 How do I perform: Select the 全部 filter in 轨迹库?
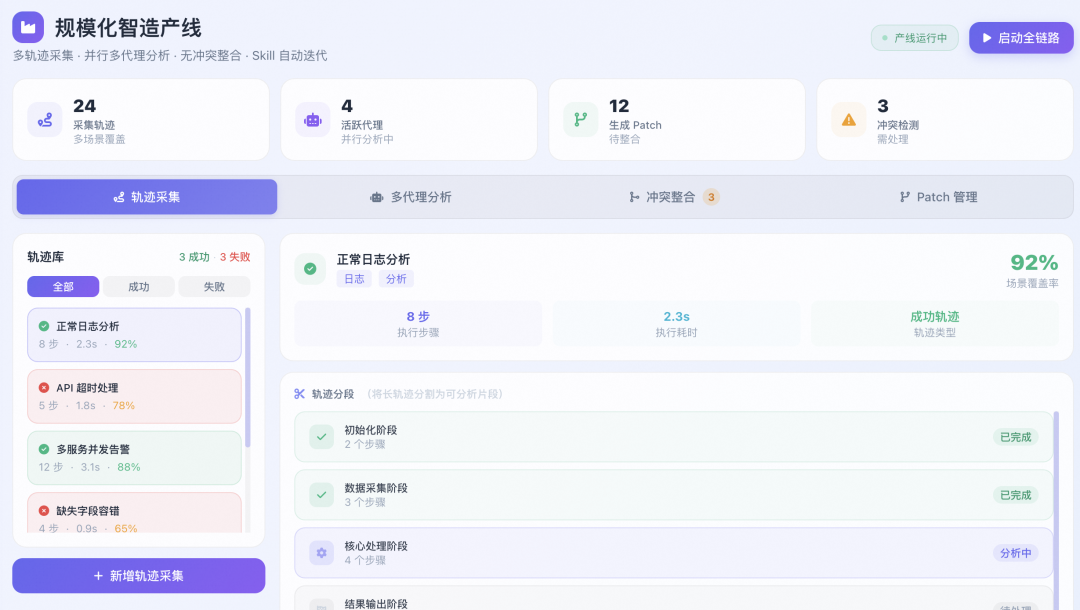click(x=63, y=286)
